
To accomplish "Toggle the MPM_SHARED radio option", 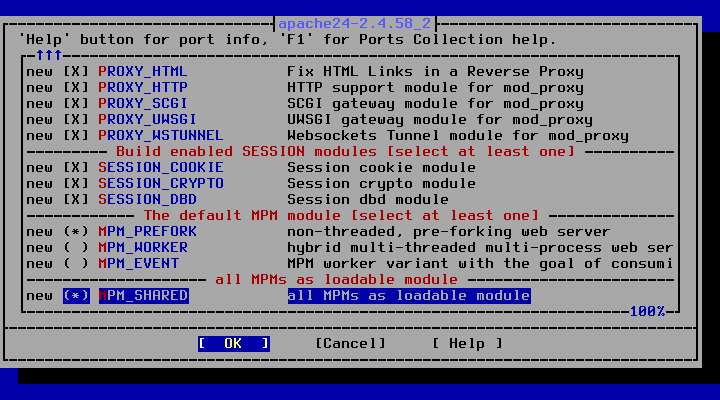I will coord(76,296).
